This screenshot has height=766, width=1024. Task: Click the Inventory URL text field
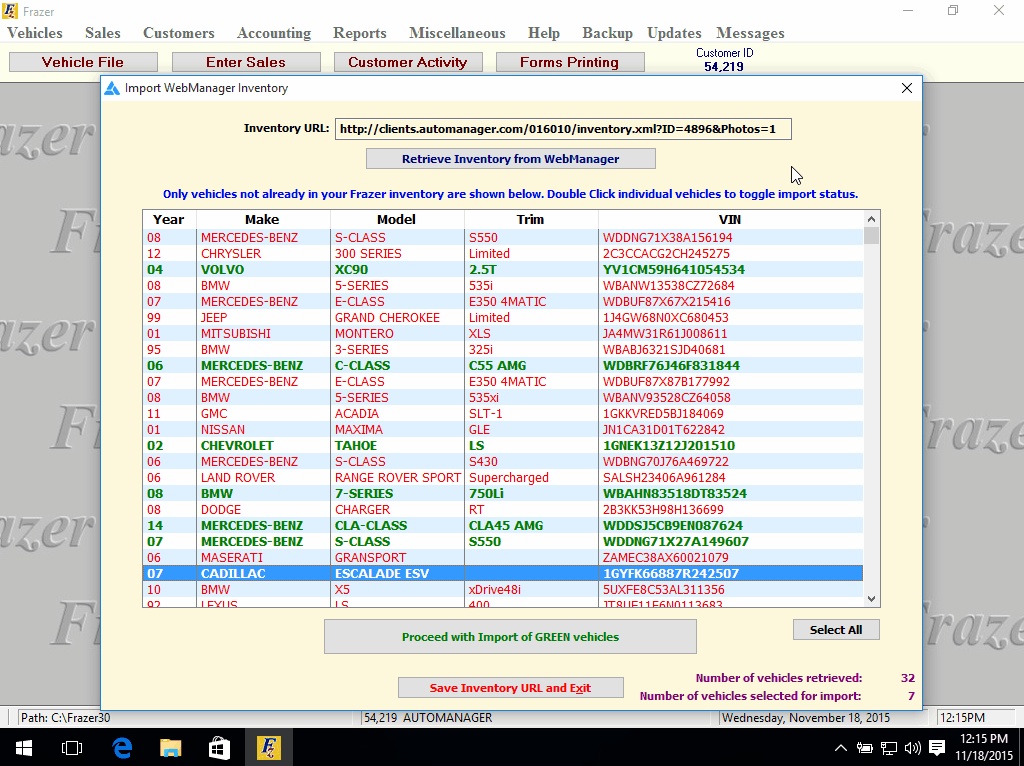coord(562,129)
